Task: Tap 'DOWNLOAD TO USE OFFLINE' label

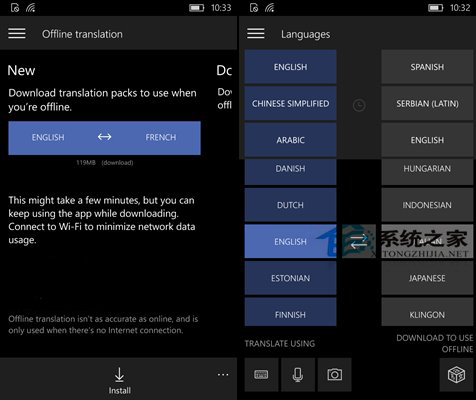Action: [x=435, y=344]
